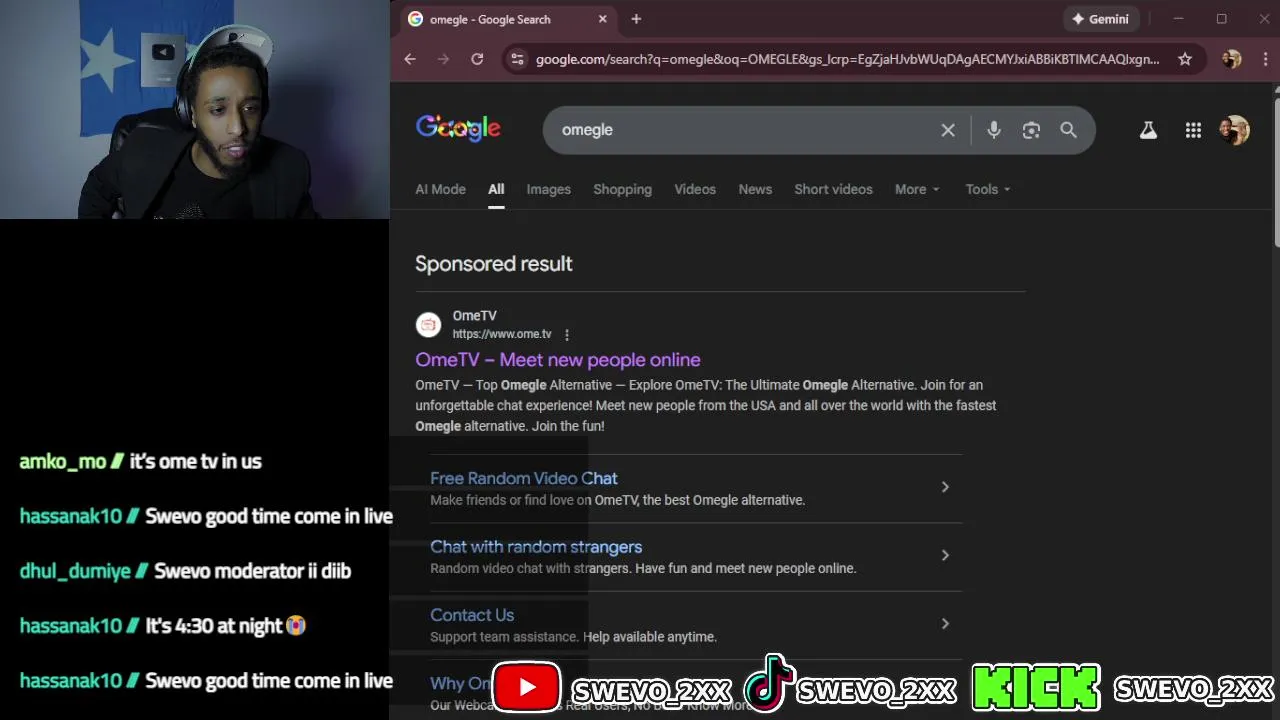Open the Contact Us sitelink

click(x=472, y=615)
